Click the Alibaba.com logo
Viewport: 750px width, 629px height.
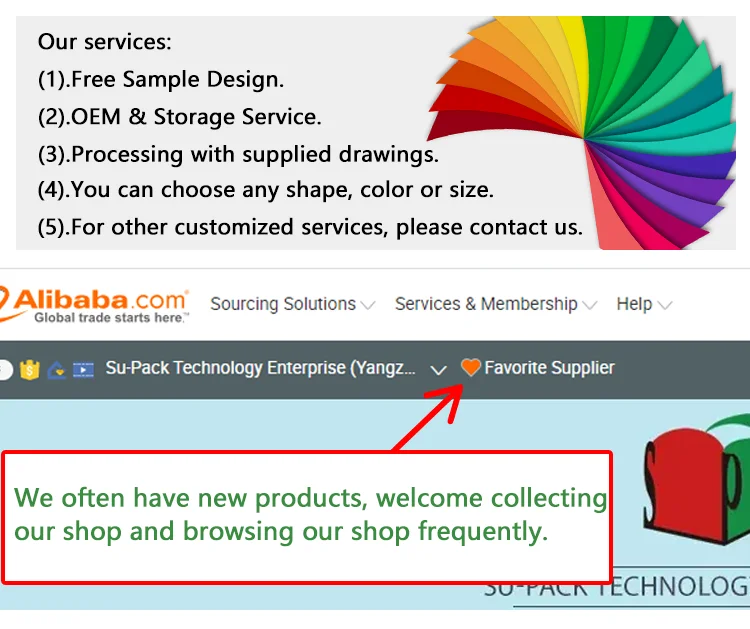[x=94, y=305]
